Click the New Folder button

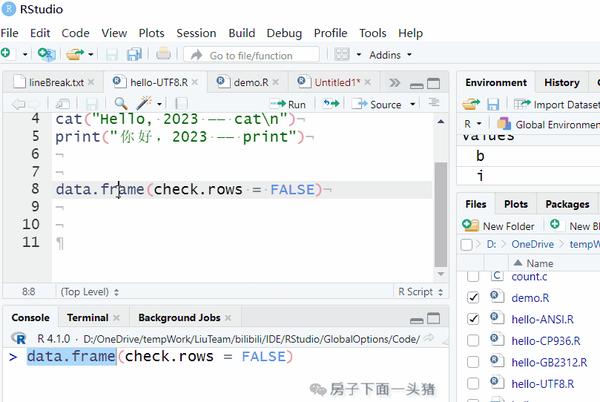(498, 226)
